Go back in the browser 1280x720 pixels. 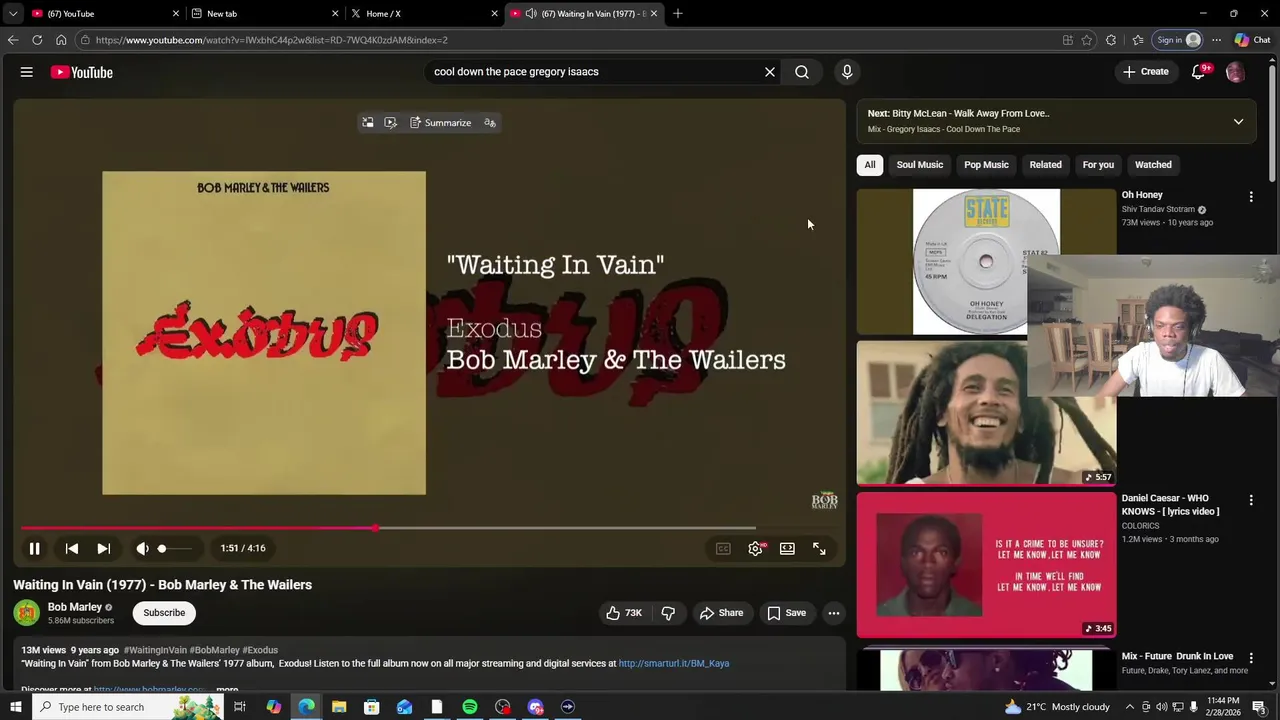coord(13,40)
